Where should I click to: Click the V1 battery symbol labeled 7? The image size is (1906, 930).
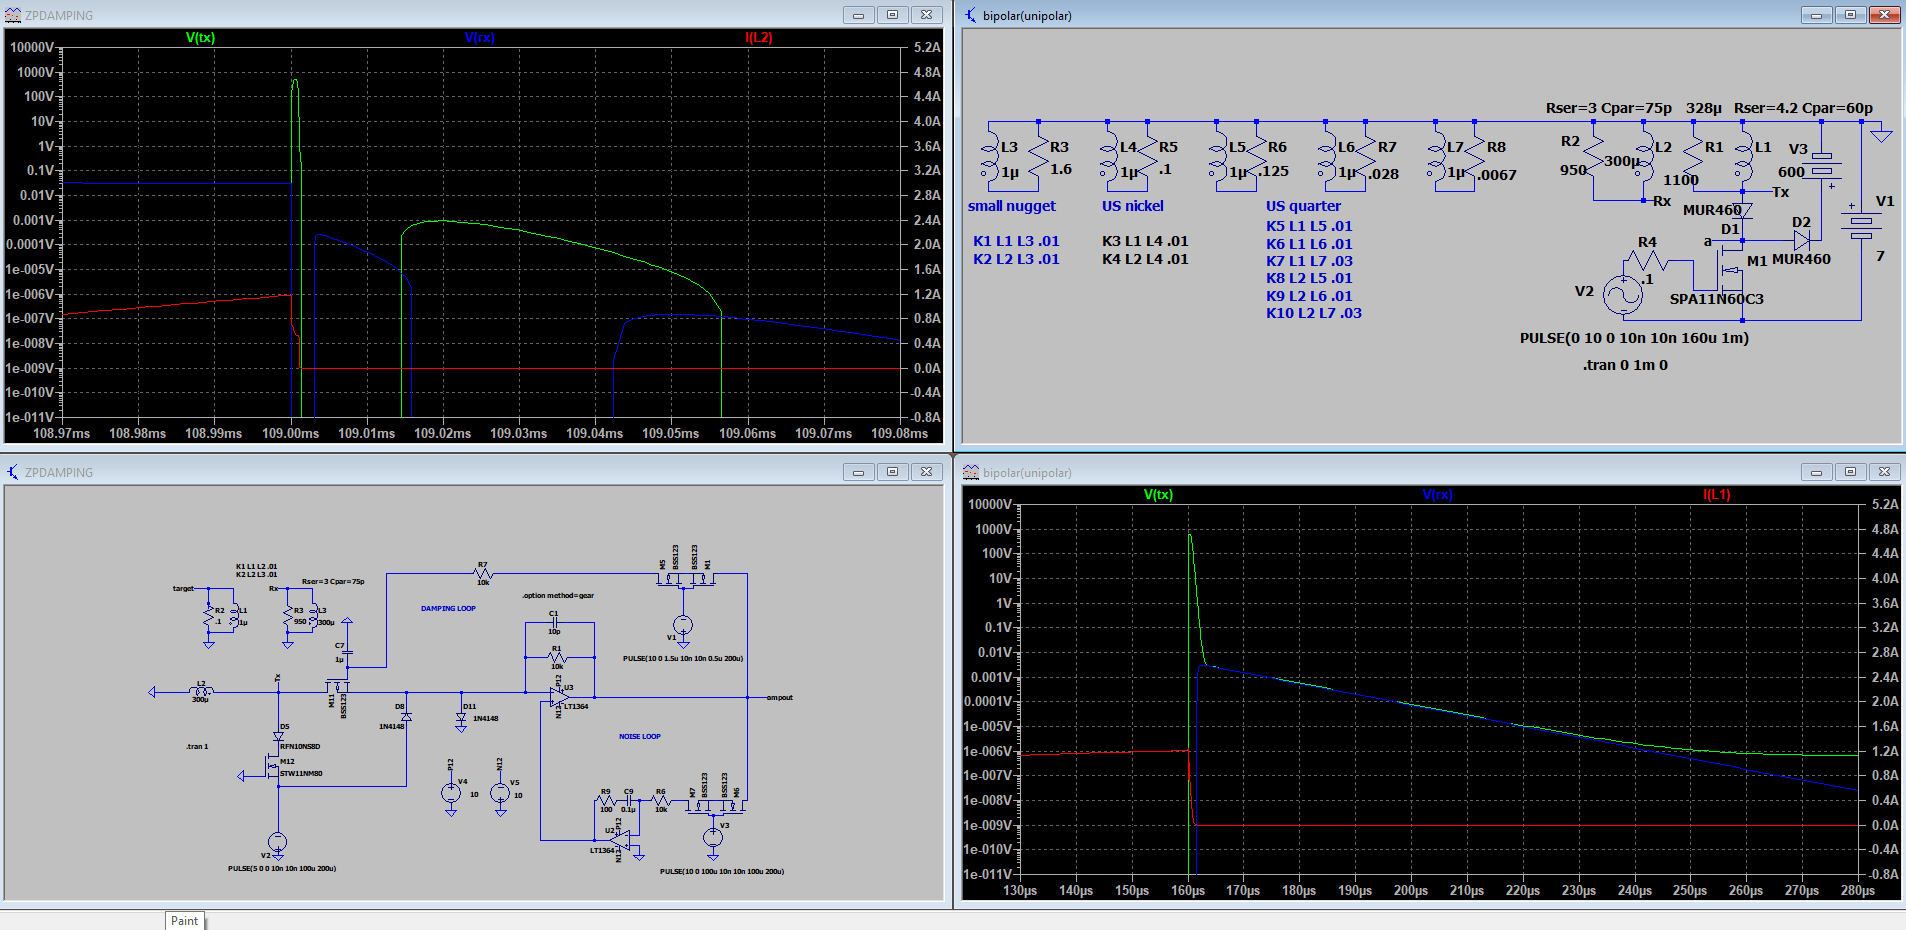point(1861,227)
